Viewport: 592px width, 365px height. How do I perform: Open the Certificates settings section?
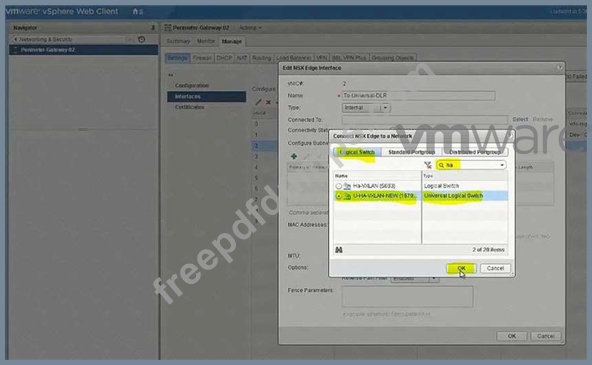pyautogui.click(x=190, y=107)
